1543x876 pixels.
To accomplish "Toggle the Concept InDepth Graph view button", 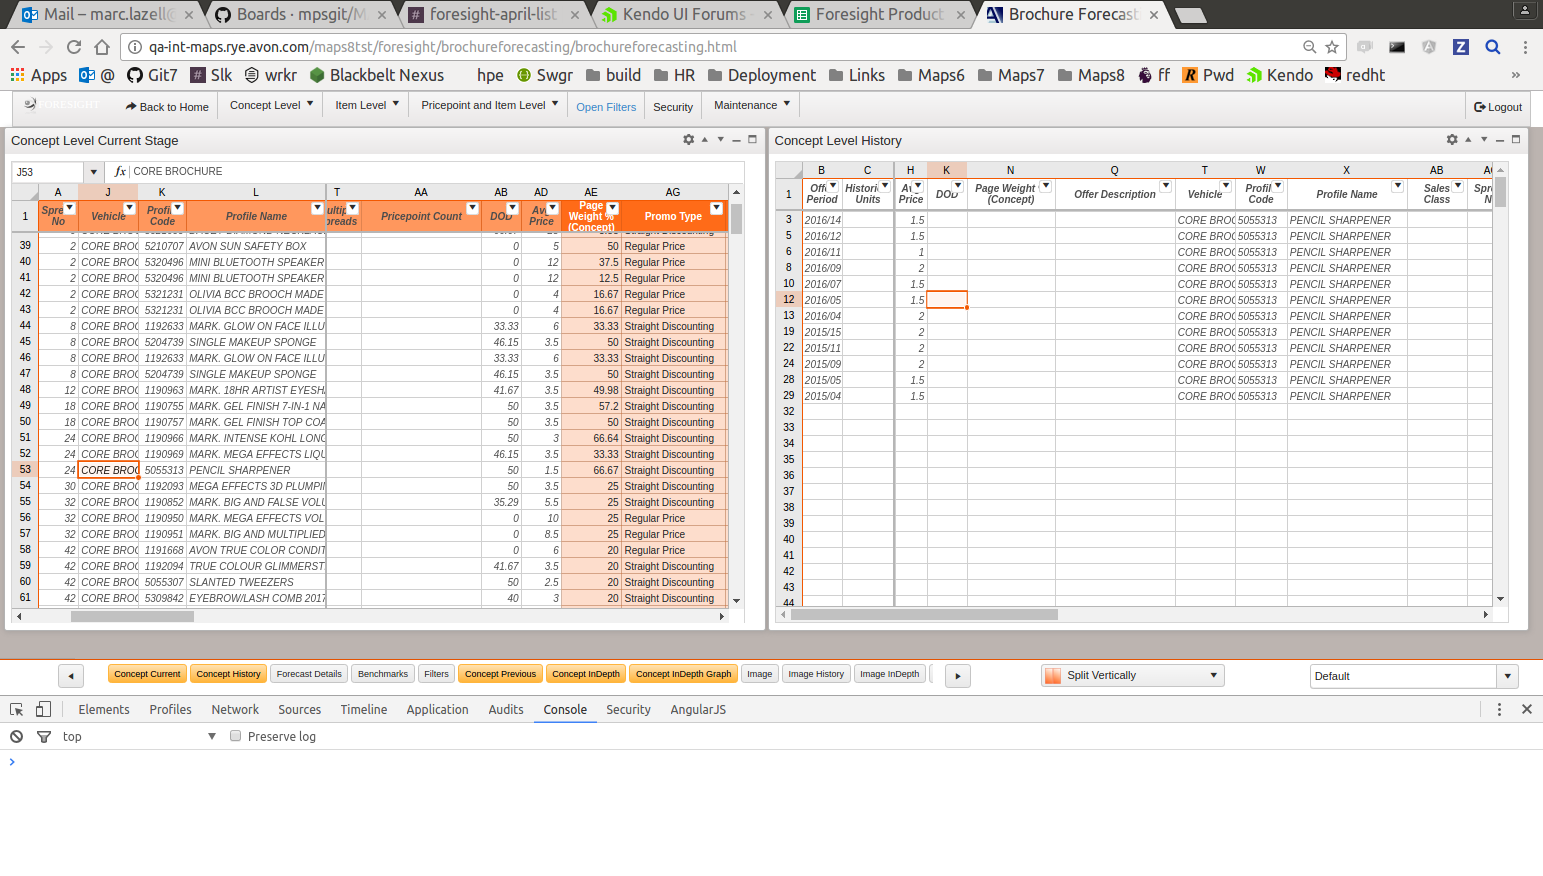I will pos(683,674).
